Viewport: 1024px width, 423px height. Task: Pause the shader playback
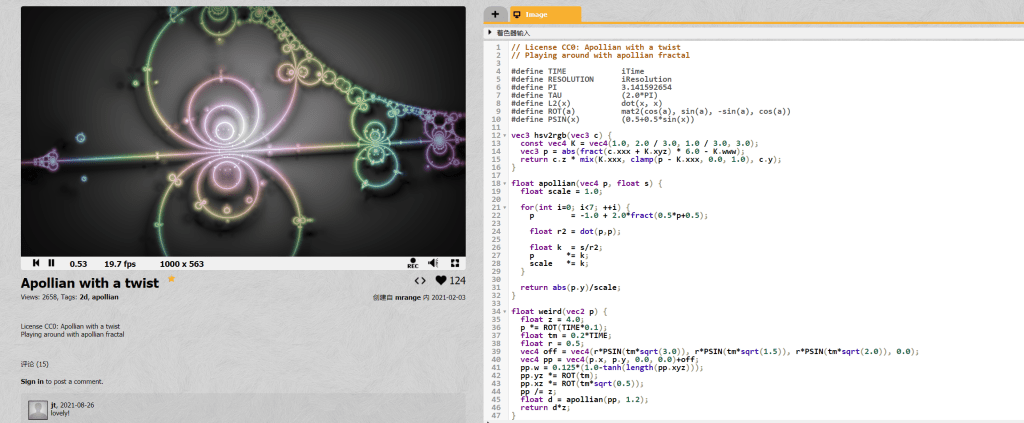51,264
